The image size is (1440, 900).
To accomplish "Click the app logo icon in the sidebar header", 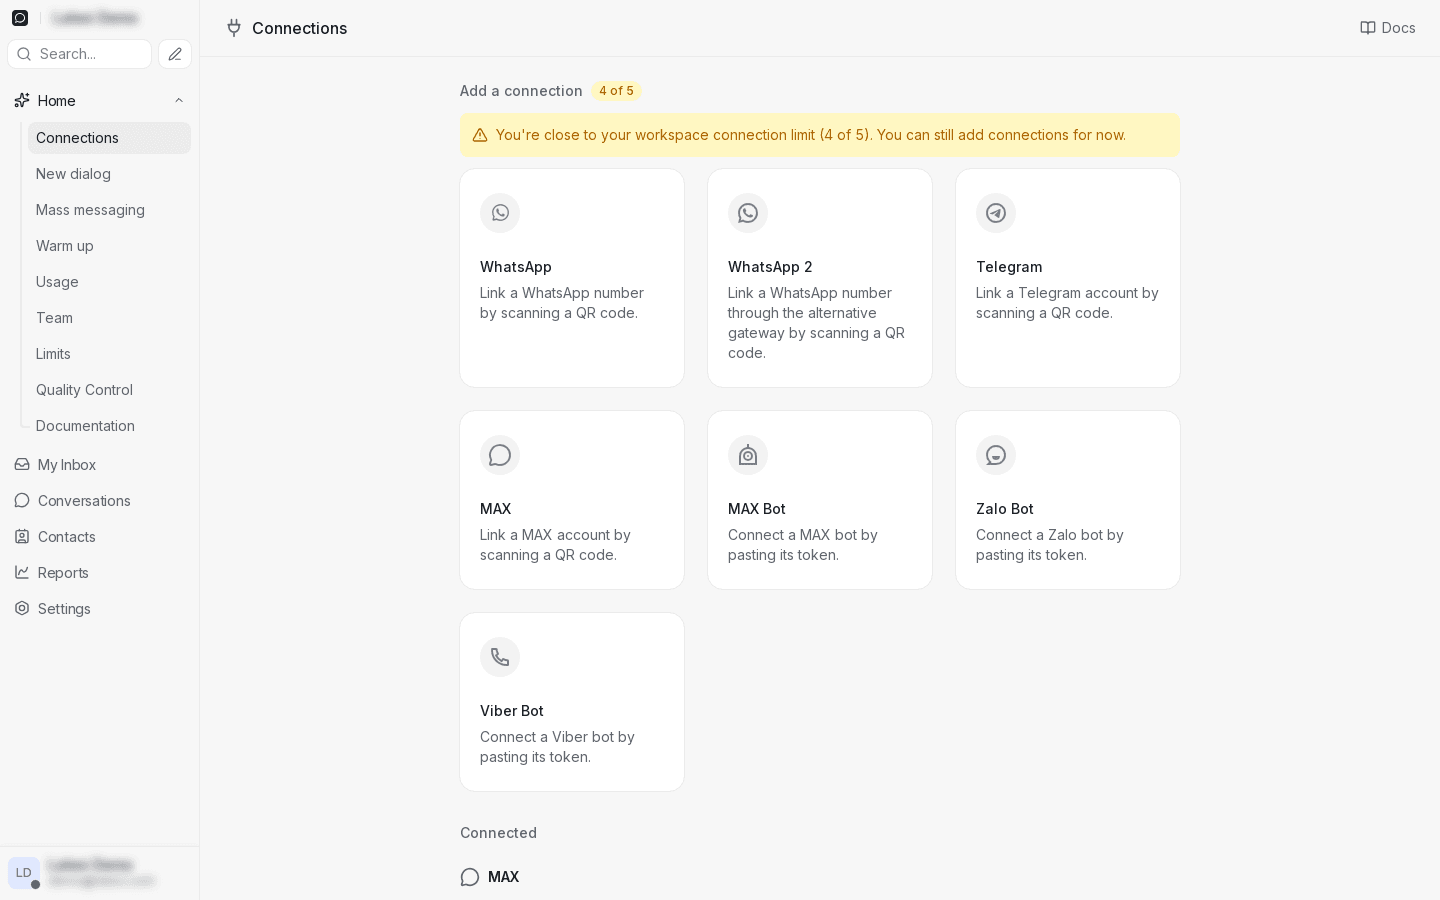I will click(x=20, y=18).
